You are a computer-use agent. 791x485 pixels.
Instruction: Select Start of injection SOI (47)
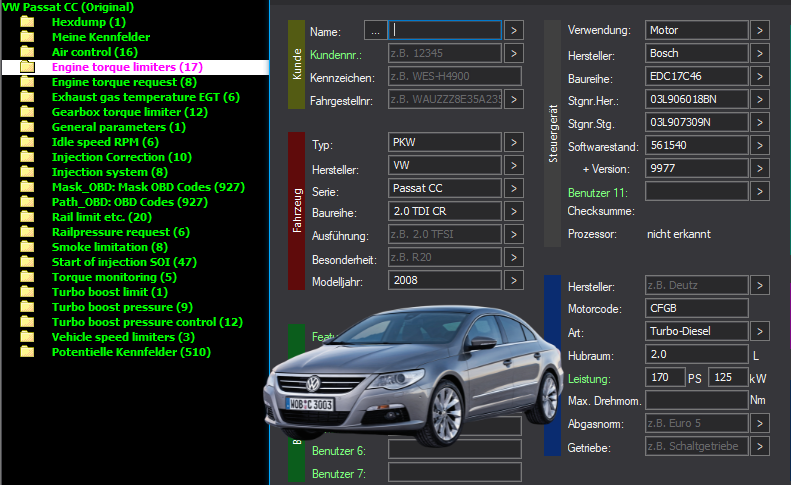(x=124, y=262)
